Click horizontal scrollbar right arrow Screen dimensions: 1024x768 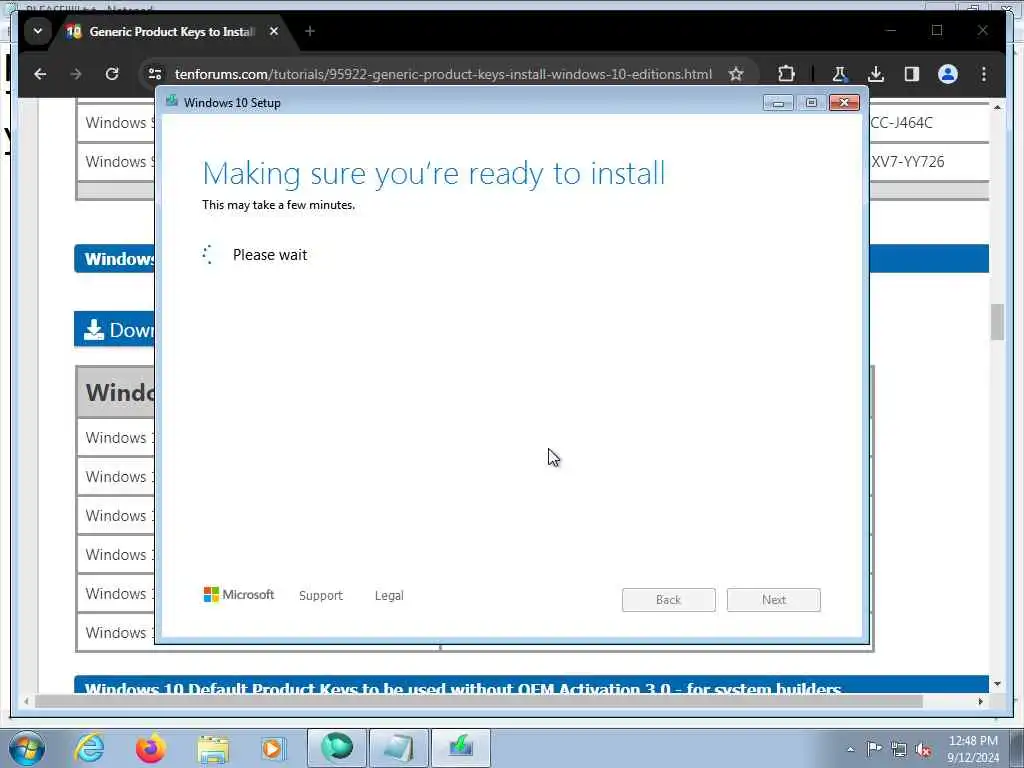980,701
